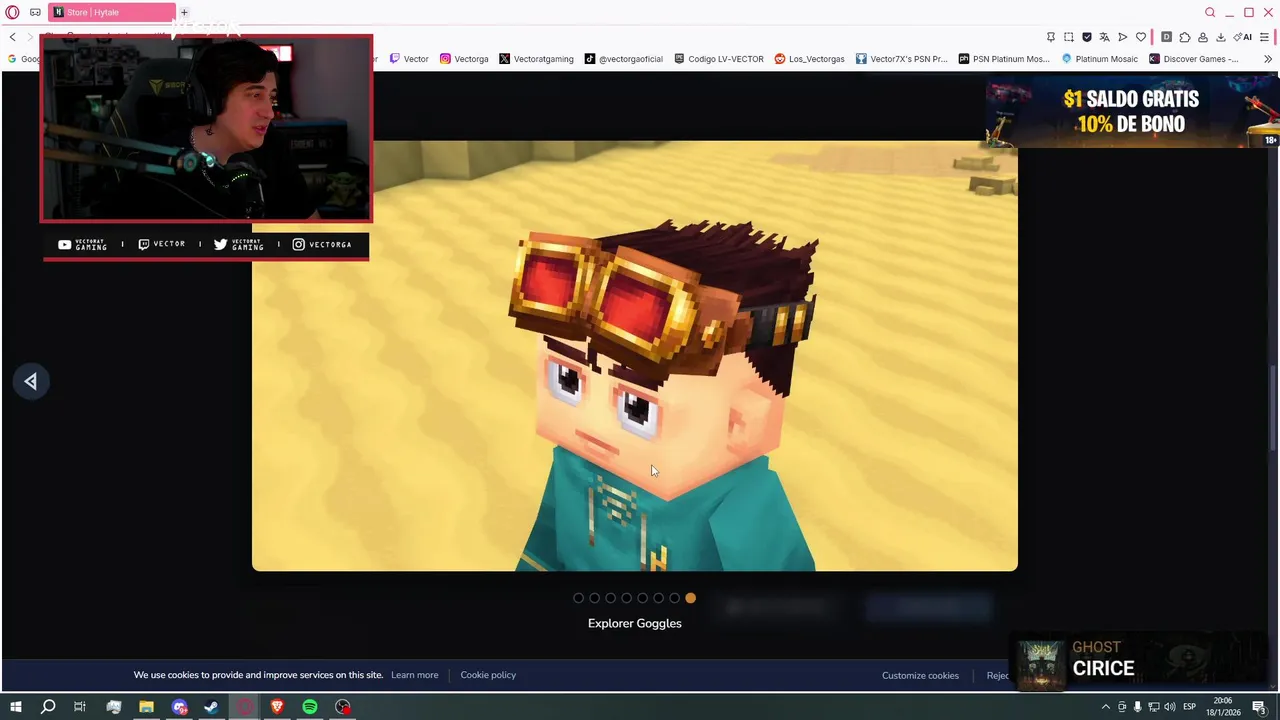Screen dimensions: 1280x720
Task: Open Task View on the taskbar
Action: (80, 707)
